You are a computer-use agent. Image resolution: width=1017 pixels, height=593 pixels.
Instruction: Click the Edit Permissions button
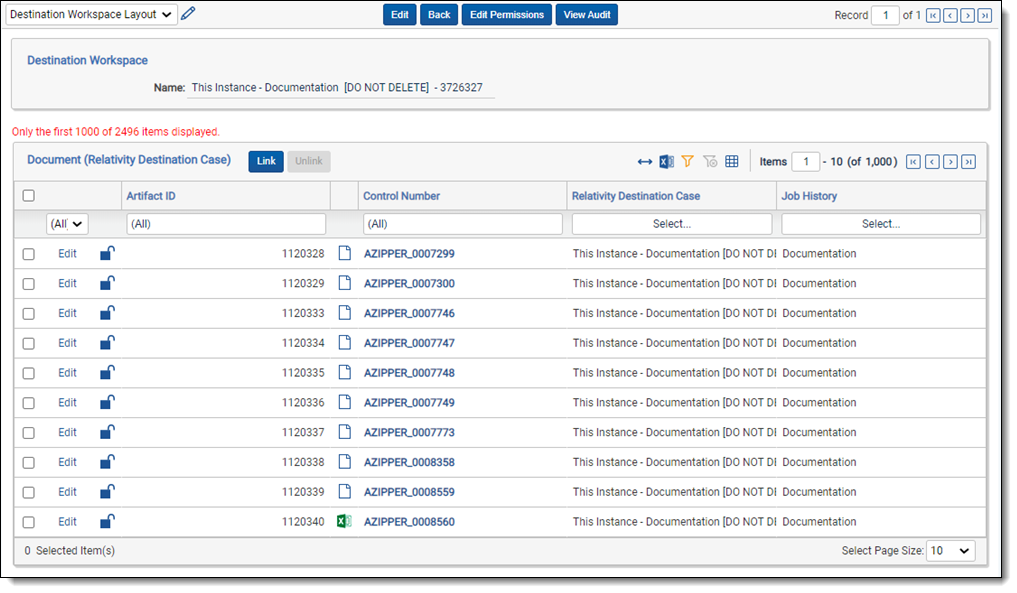coord(506,15)
